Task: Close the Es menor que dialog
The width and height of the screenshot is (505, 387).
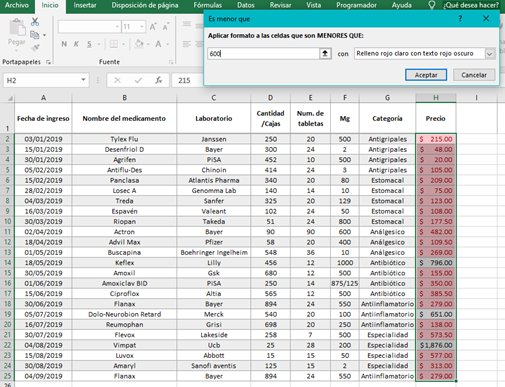Action: tap(486, 19)
